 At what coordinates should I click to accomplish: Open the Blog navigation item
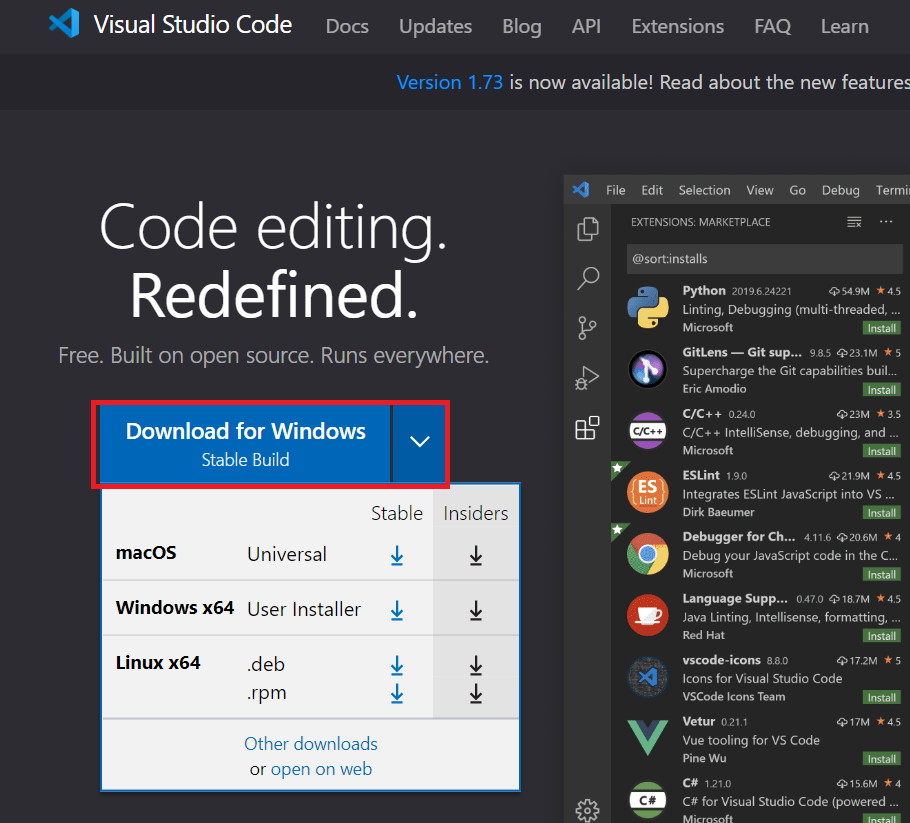click(x=522, y=26)
